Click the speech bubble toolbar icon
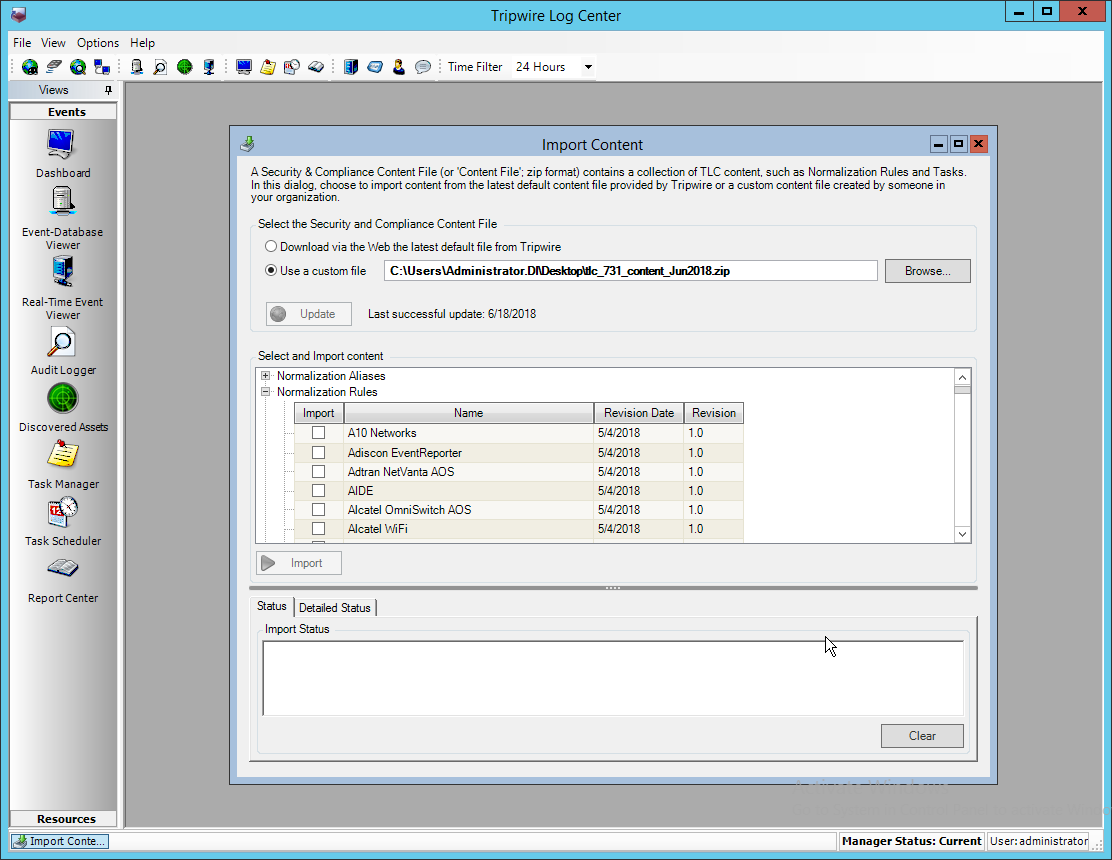1112x860 pixels. (x=423, y=67)
